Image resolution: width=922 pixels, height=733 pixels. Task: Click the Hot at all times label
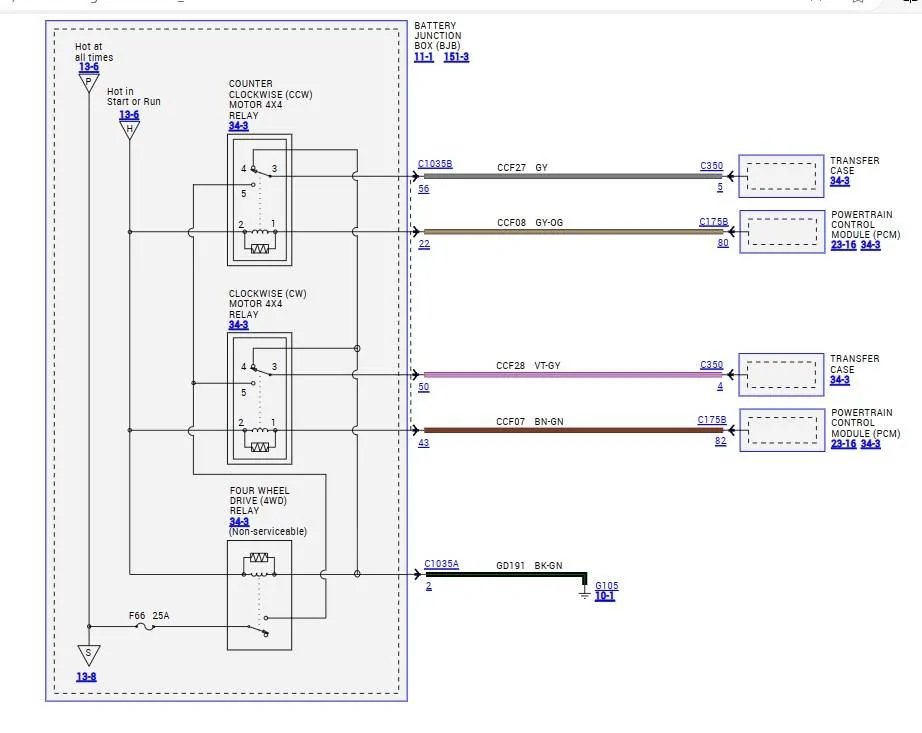tap(94, 52)
